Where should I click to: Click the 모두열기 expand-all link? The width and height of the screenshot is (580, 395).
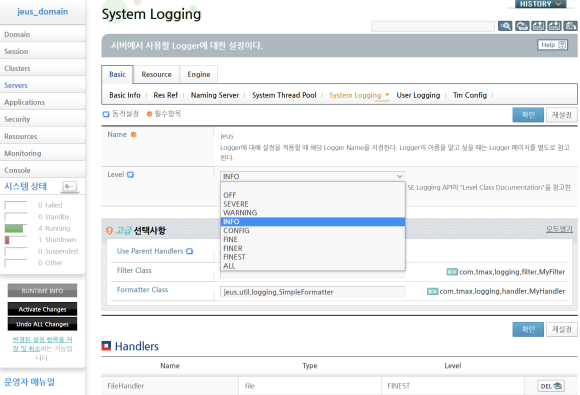click(559, 229)
